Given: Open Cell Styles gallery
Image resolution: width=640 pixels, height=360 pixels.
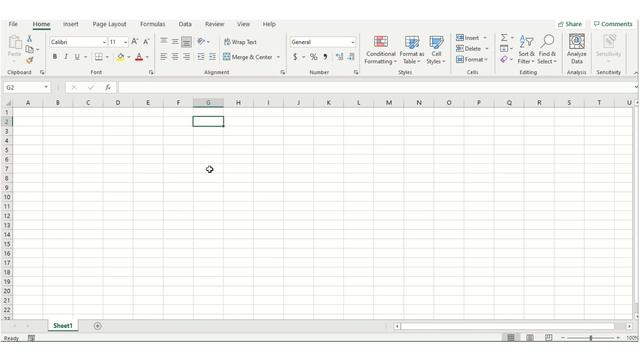Looking at the screenshot, I should coord(436,50).
